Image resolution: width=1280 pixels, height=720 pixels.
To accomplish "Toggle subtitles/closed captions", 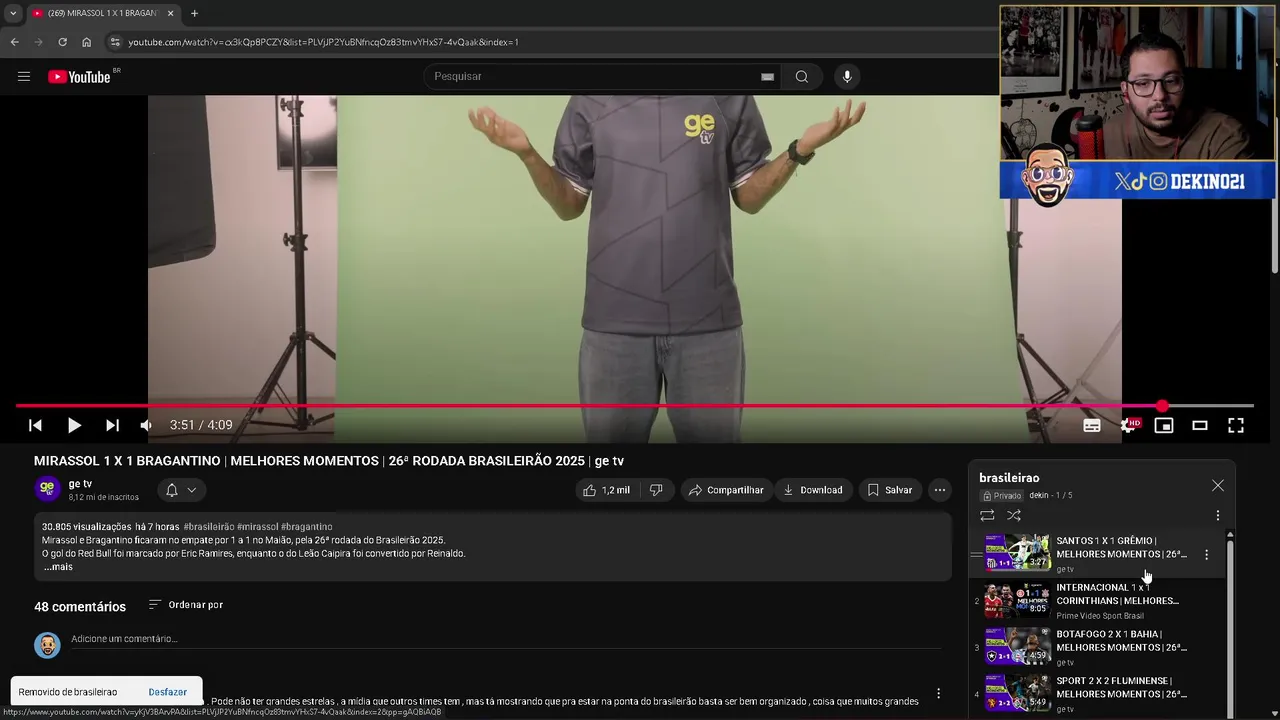I will 1092,425.
